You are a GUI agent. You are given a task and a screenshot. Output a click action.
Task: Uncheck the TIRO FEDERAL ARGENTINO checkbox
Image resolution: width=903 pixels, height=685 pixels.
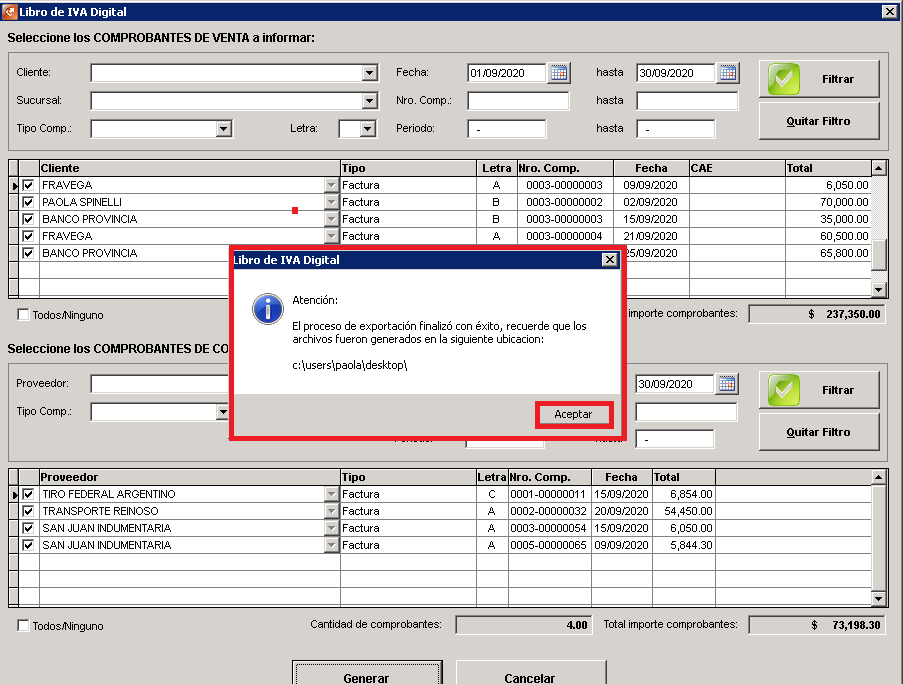click(x=28, y=494)
